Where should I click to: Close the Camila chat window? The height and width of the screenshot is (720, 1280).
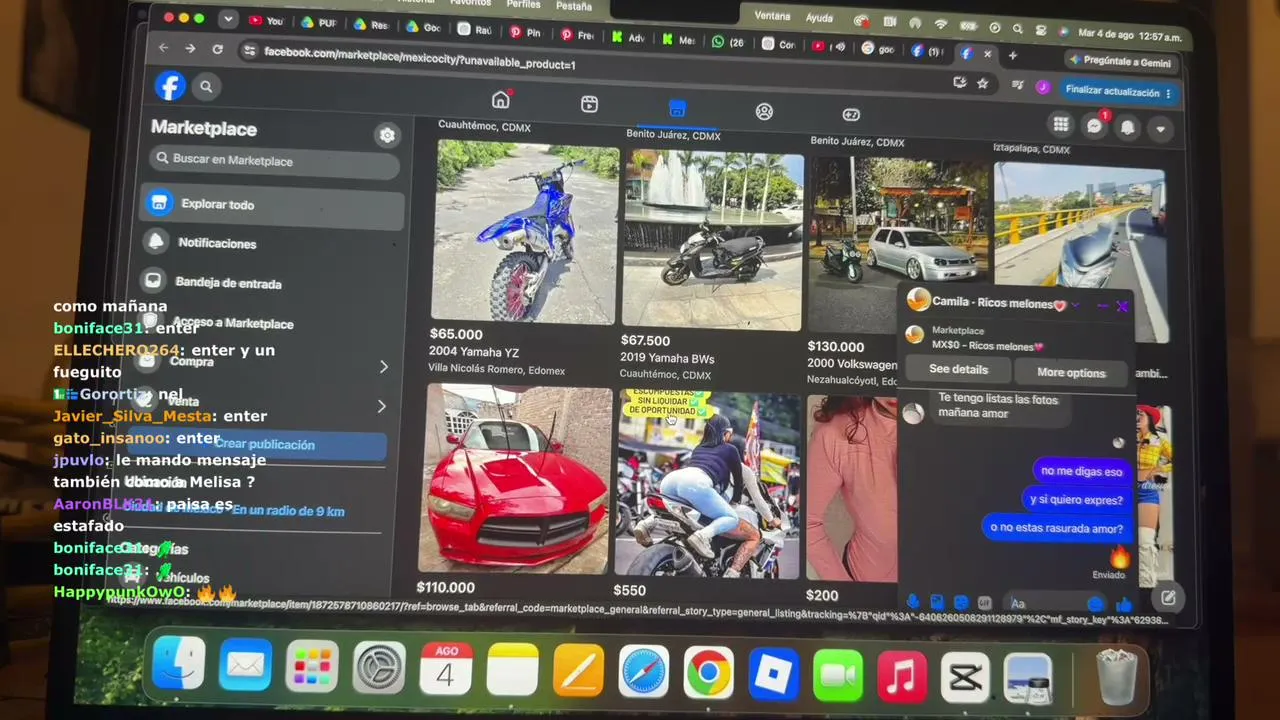[x=1122, y=306]
